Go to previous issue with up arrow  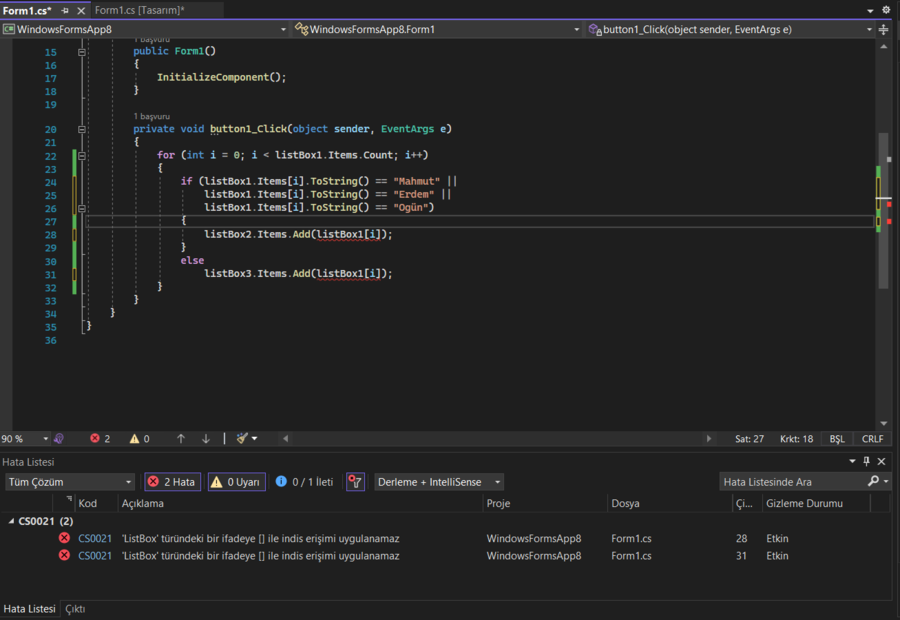(181, 439)
